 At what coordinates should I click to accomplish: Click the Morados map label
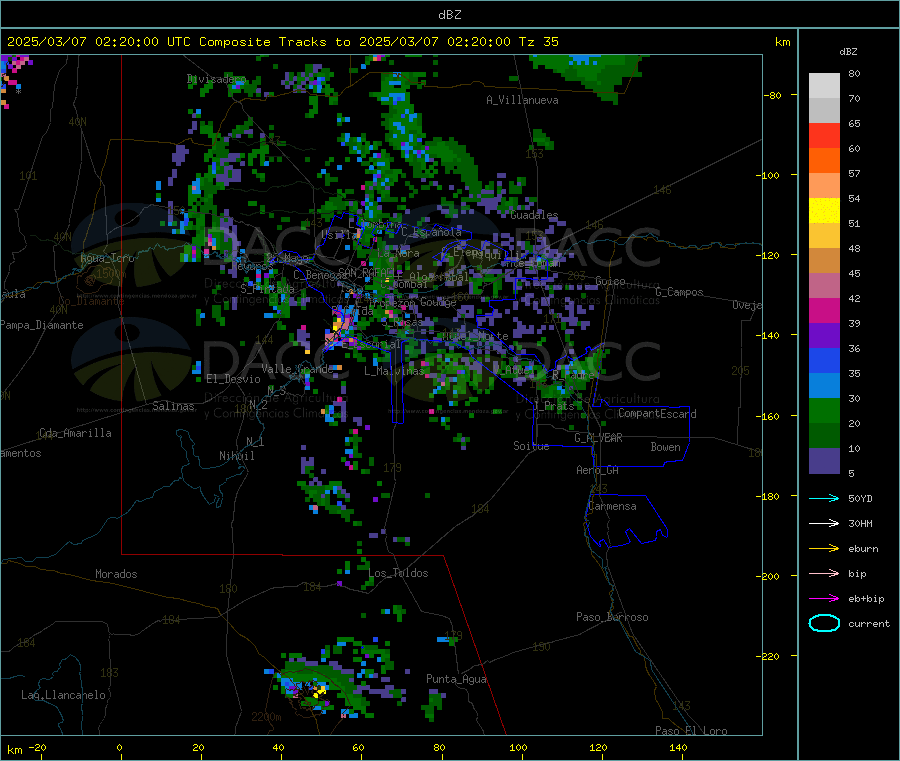click(x=117, y=574)
